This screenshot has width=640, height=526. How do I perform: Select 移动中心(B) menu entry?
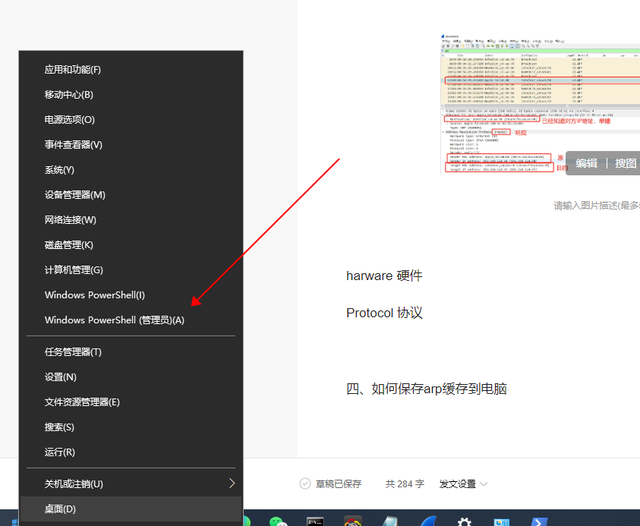(x=131, y=95)
